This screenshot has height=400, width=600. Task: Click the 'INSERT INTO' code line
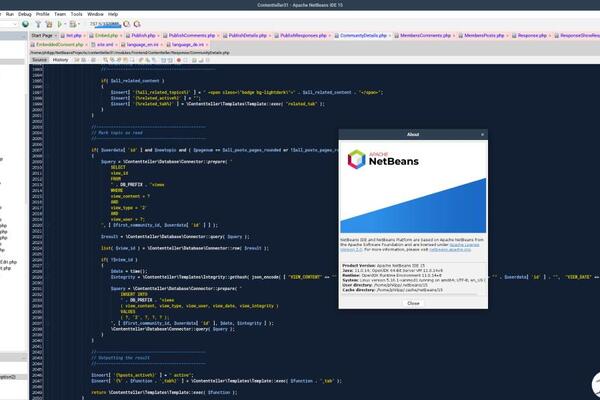tap(134, 294)
